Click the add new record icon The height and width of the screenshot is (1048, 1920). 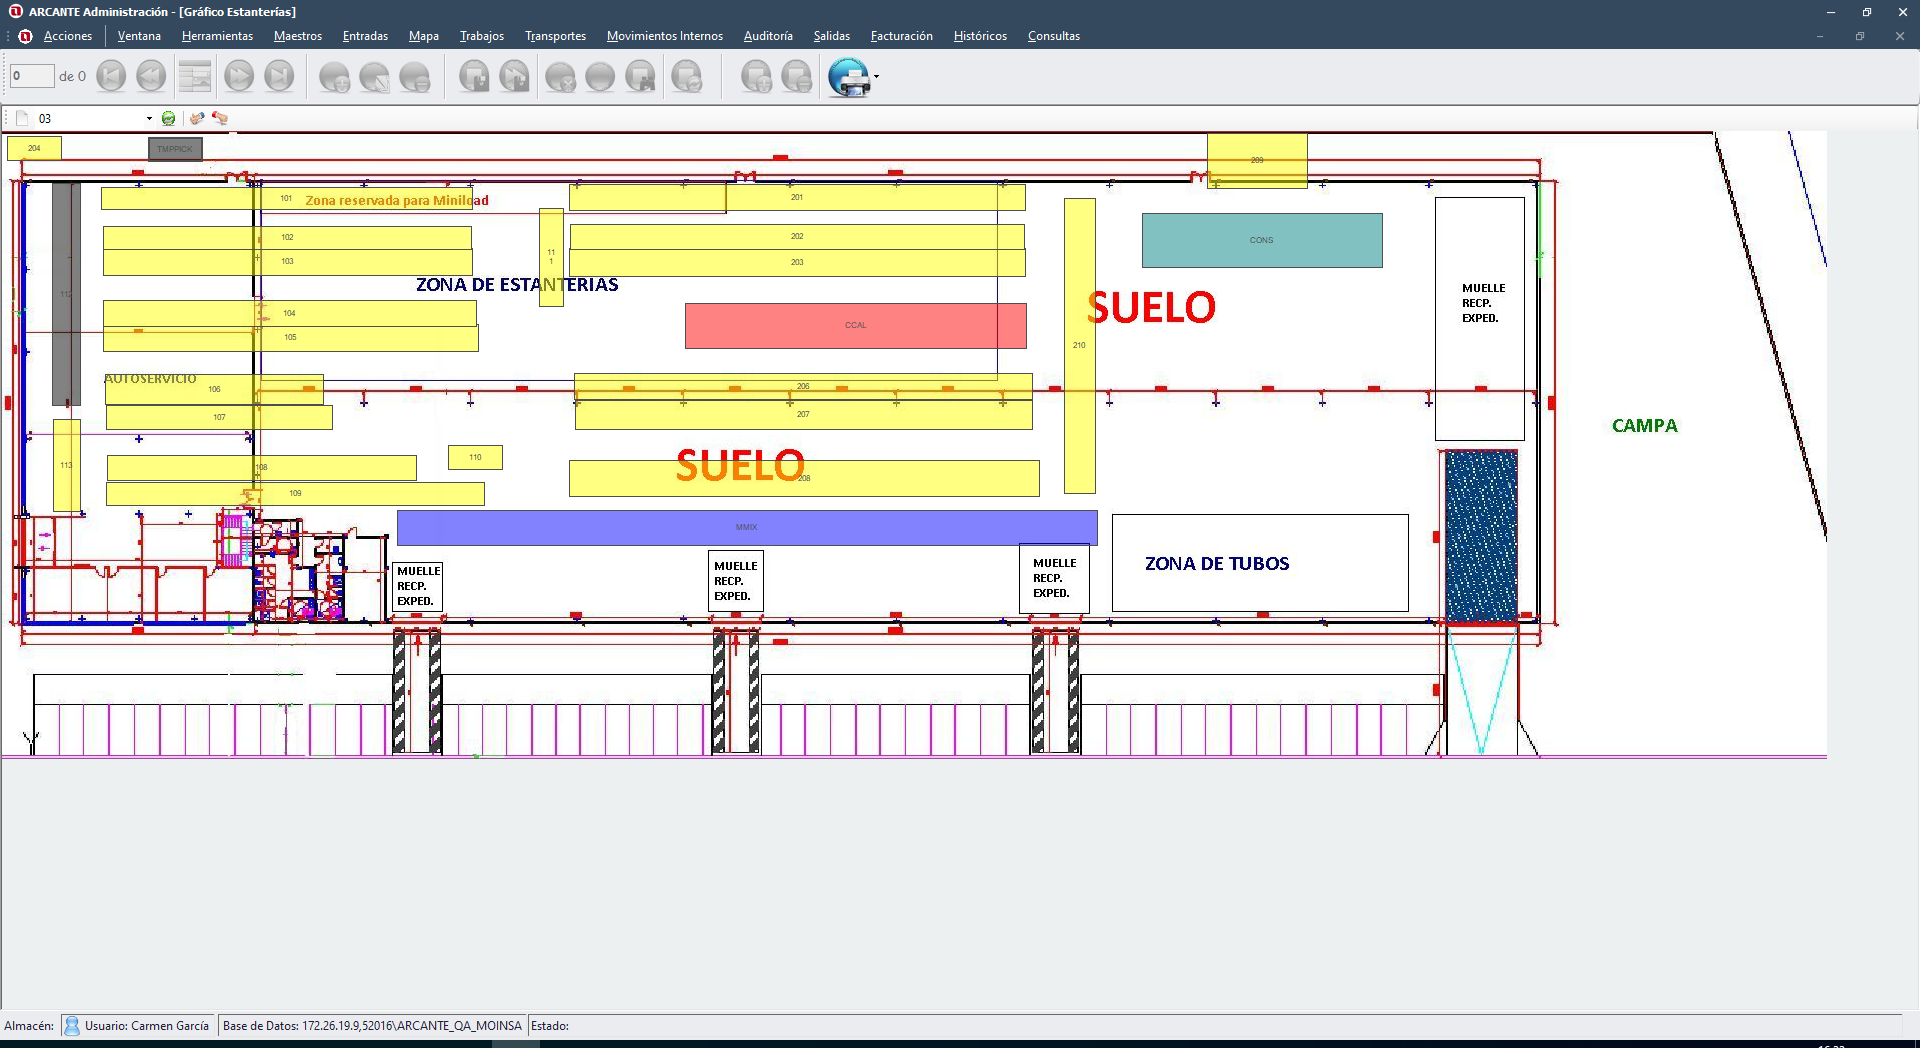pos(334,77)
